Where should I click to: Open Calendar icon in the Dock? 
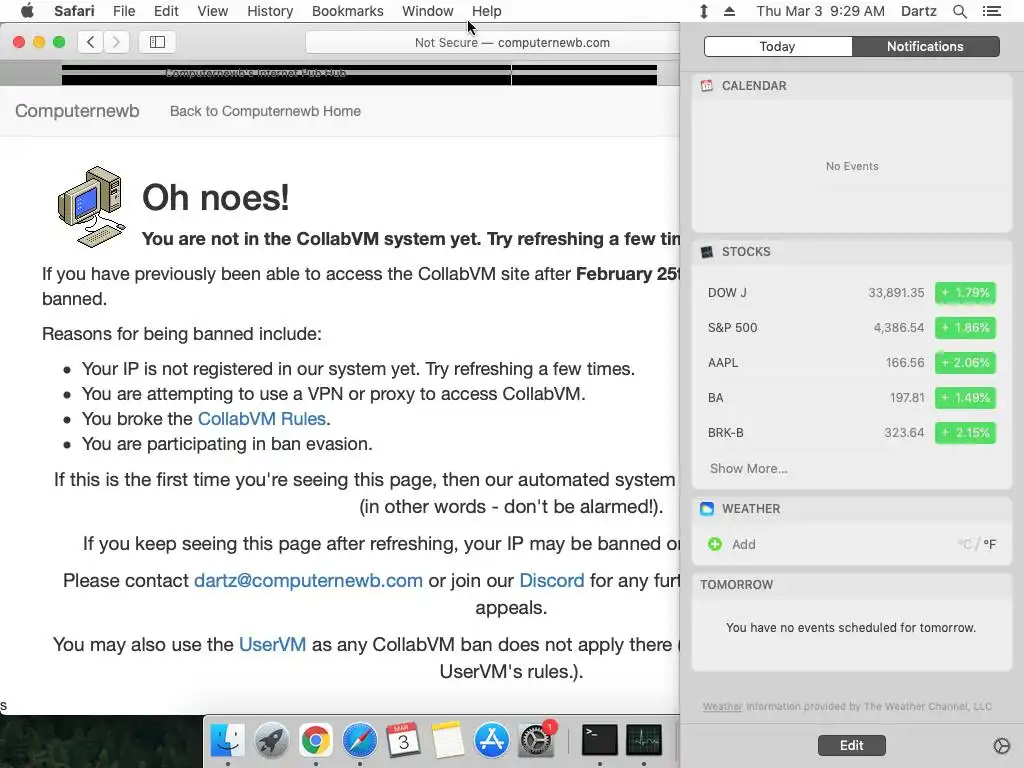coord(404,740)
